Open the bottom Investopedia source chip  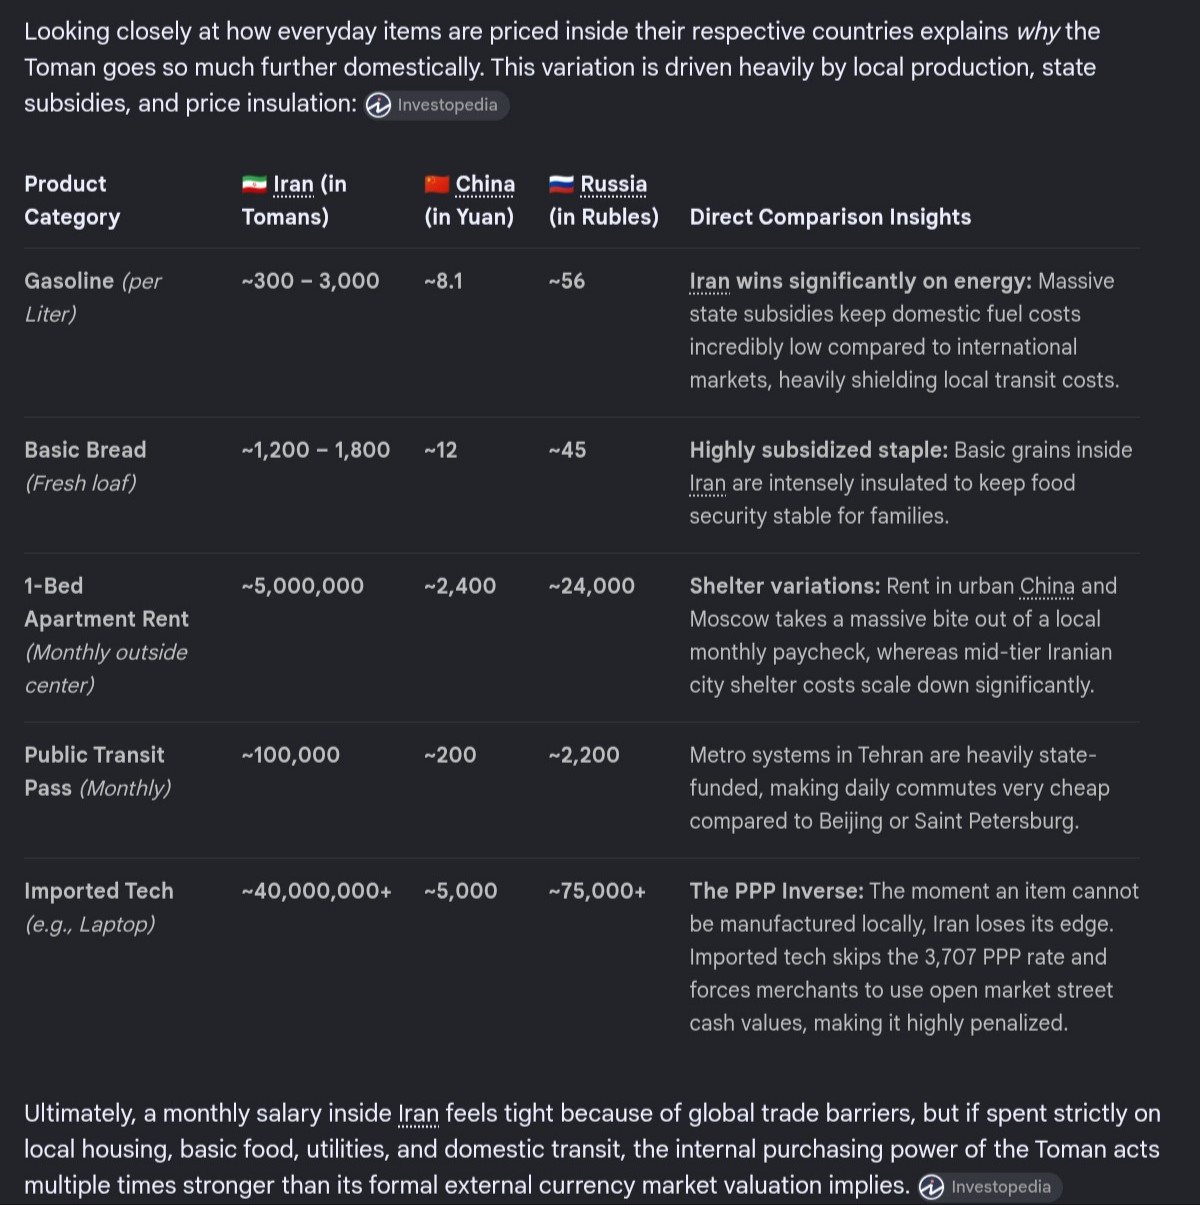pos(989,1187)
